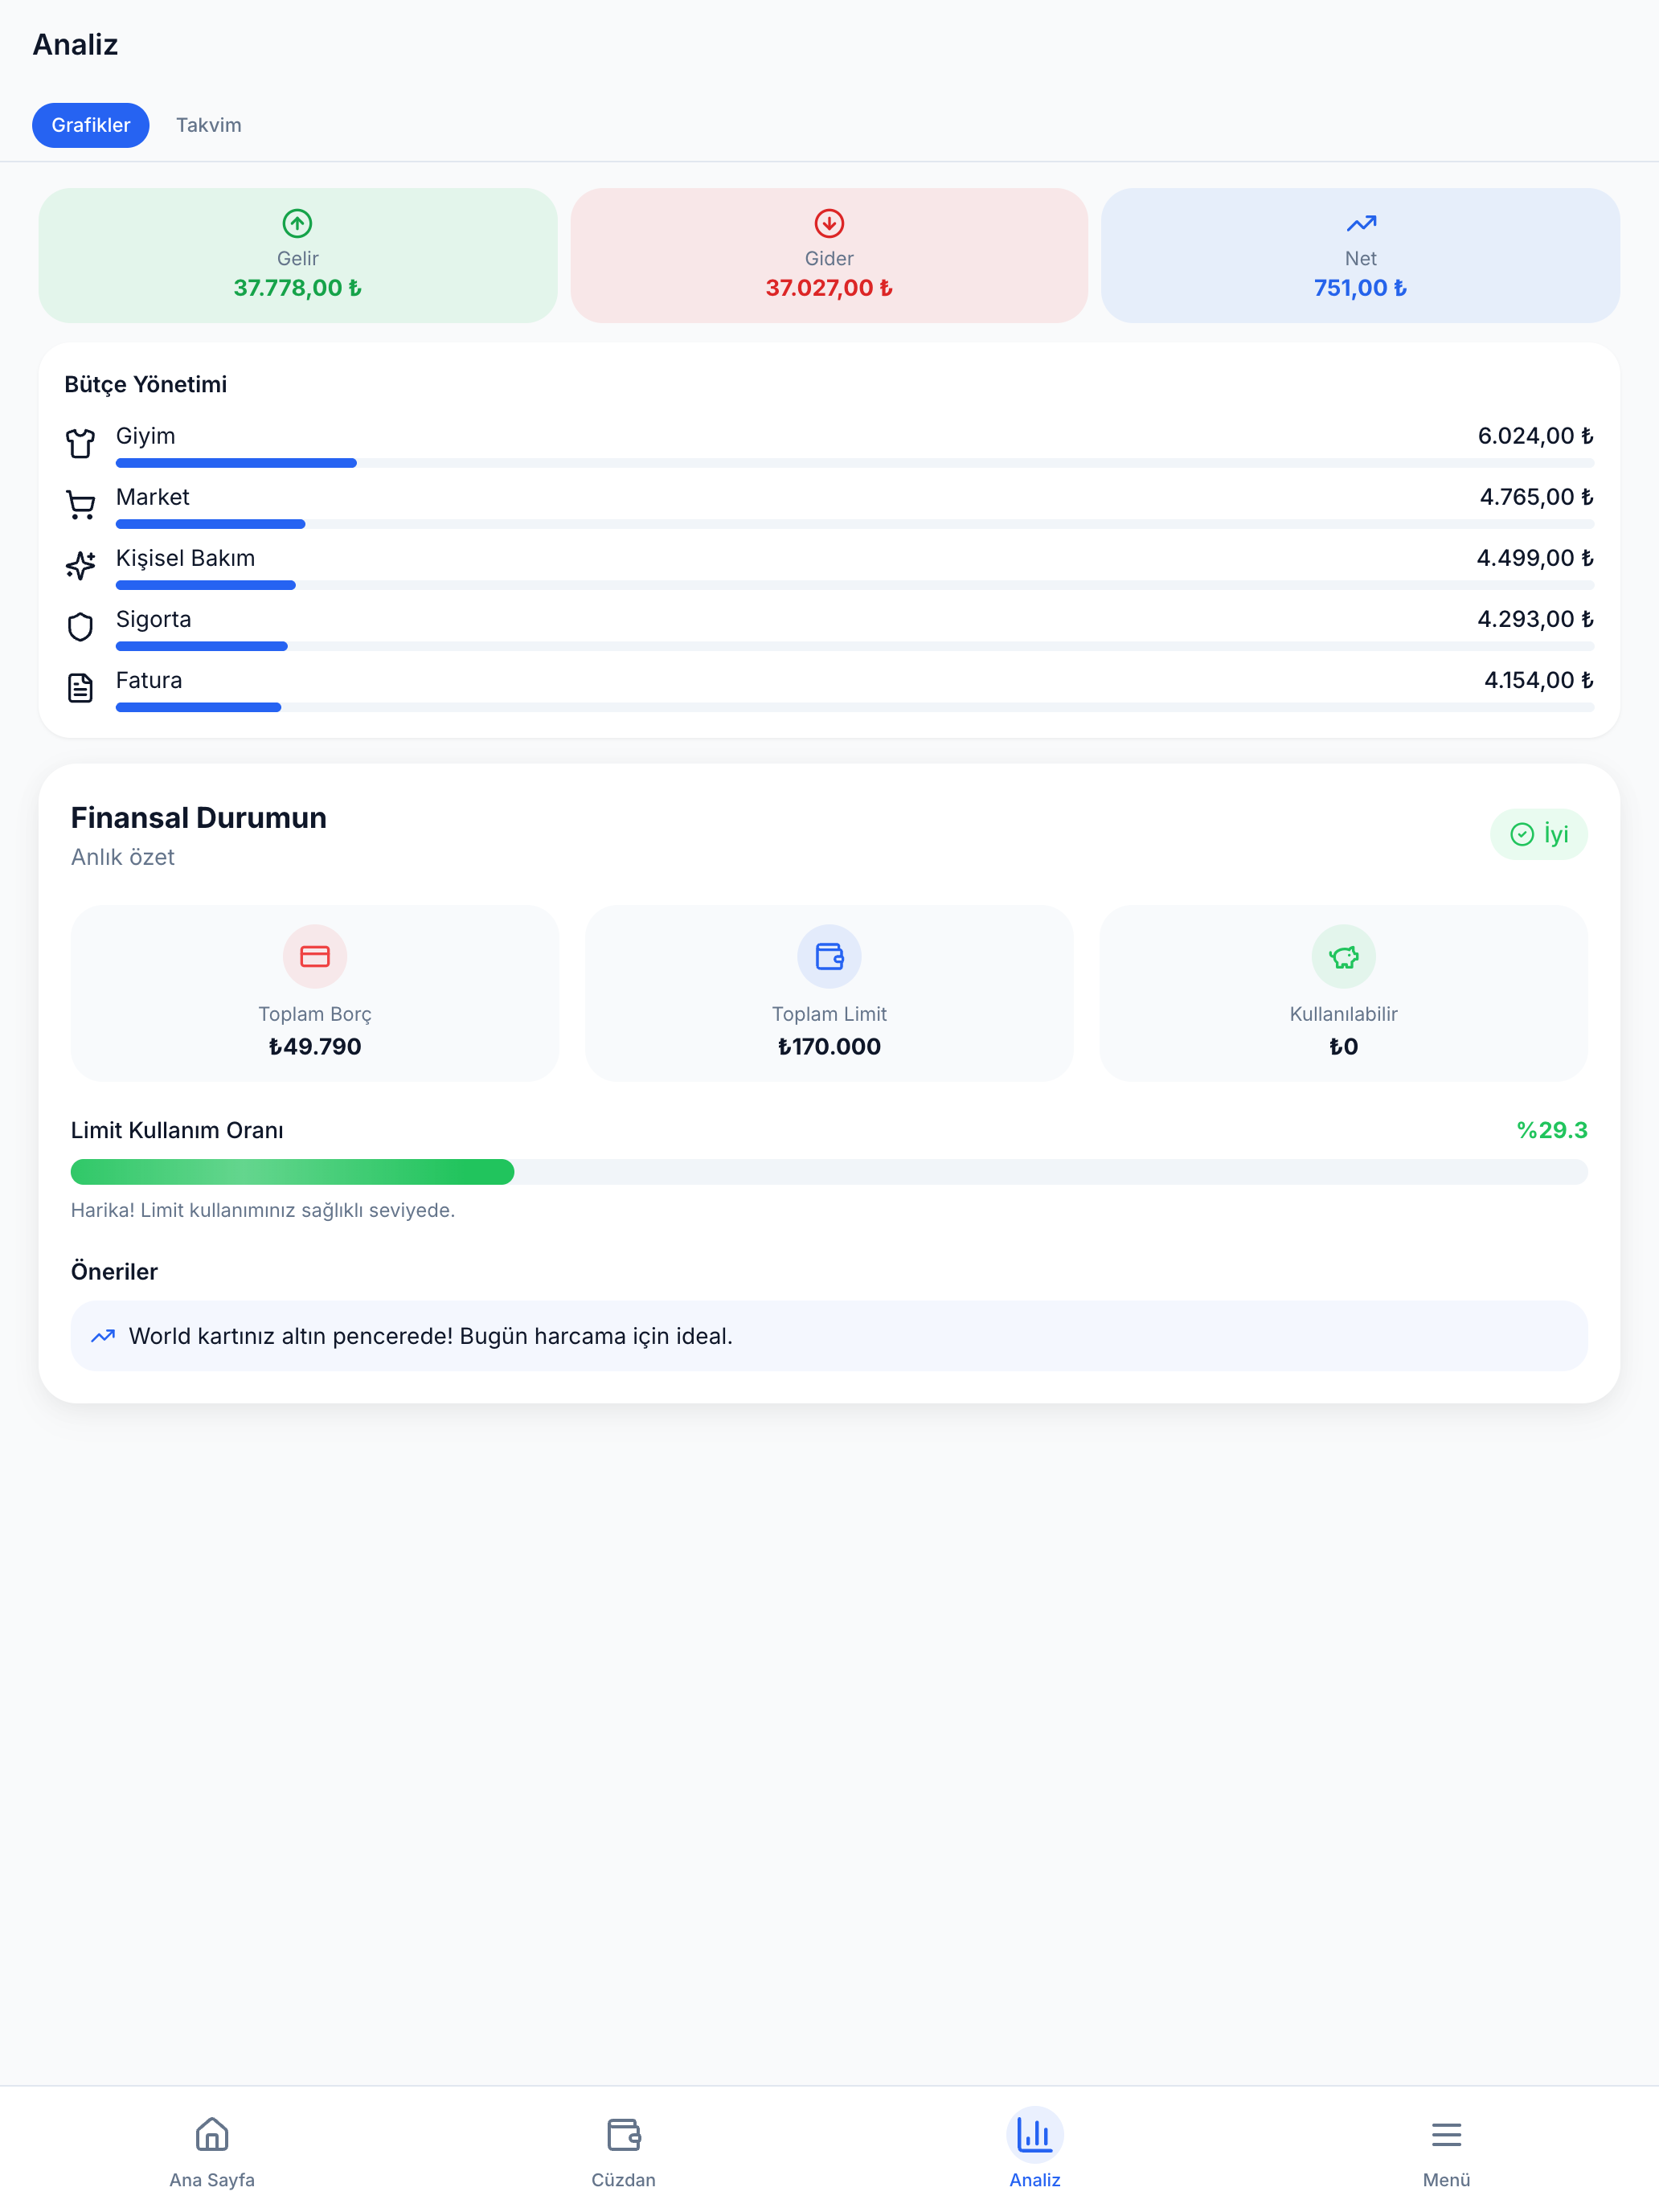
Task: Go to Ana Sayfa in bottom navigation
Action: click(212, 2150)
